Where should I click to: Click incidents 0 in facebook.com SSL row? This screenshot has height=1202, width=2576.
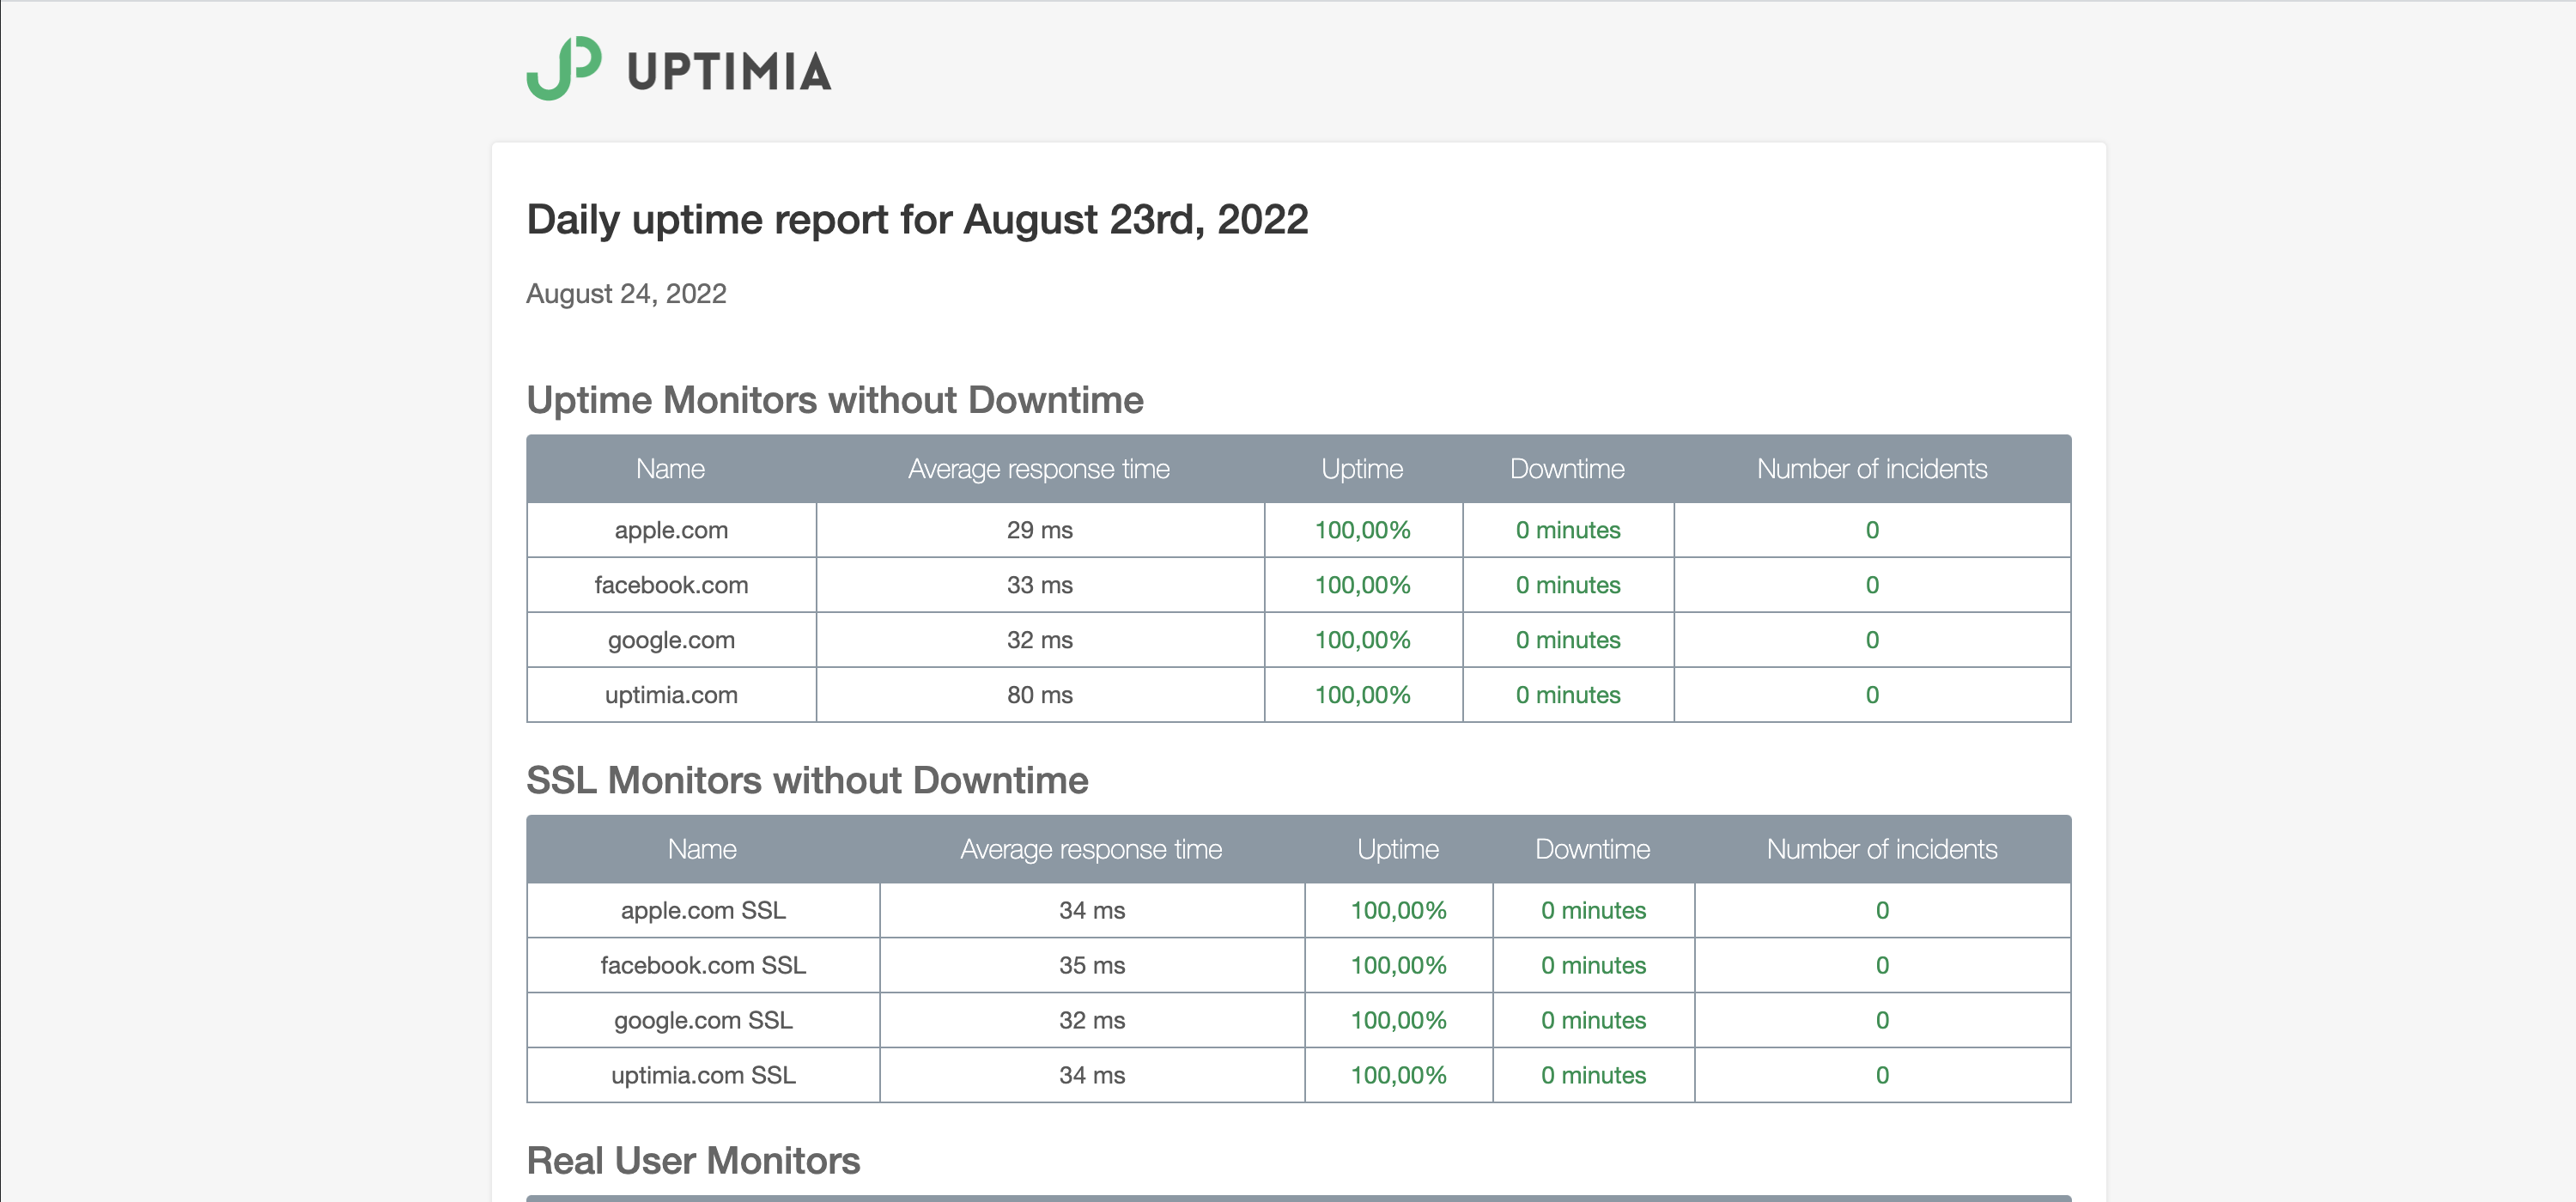(x=1882, y=965)
